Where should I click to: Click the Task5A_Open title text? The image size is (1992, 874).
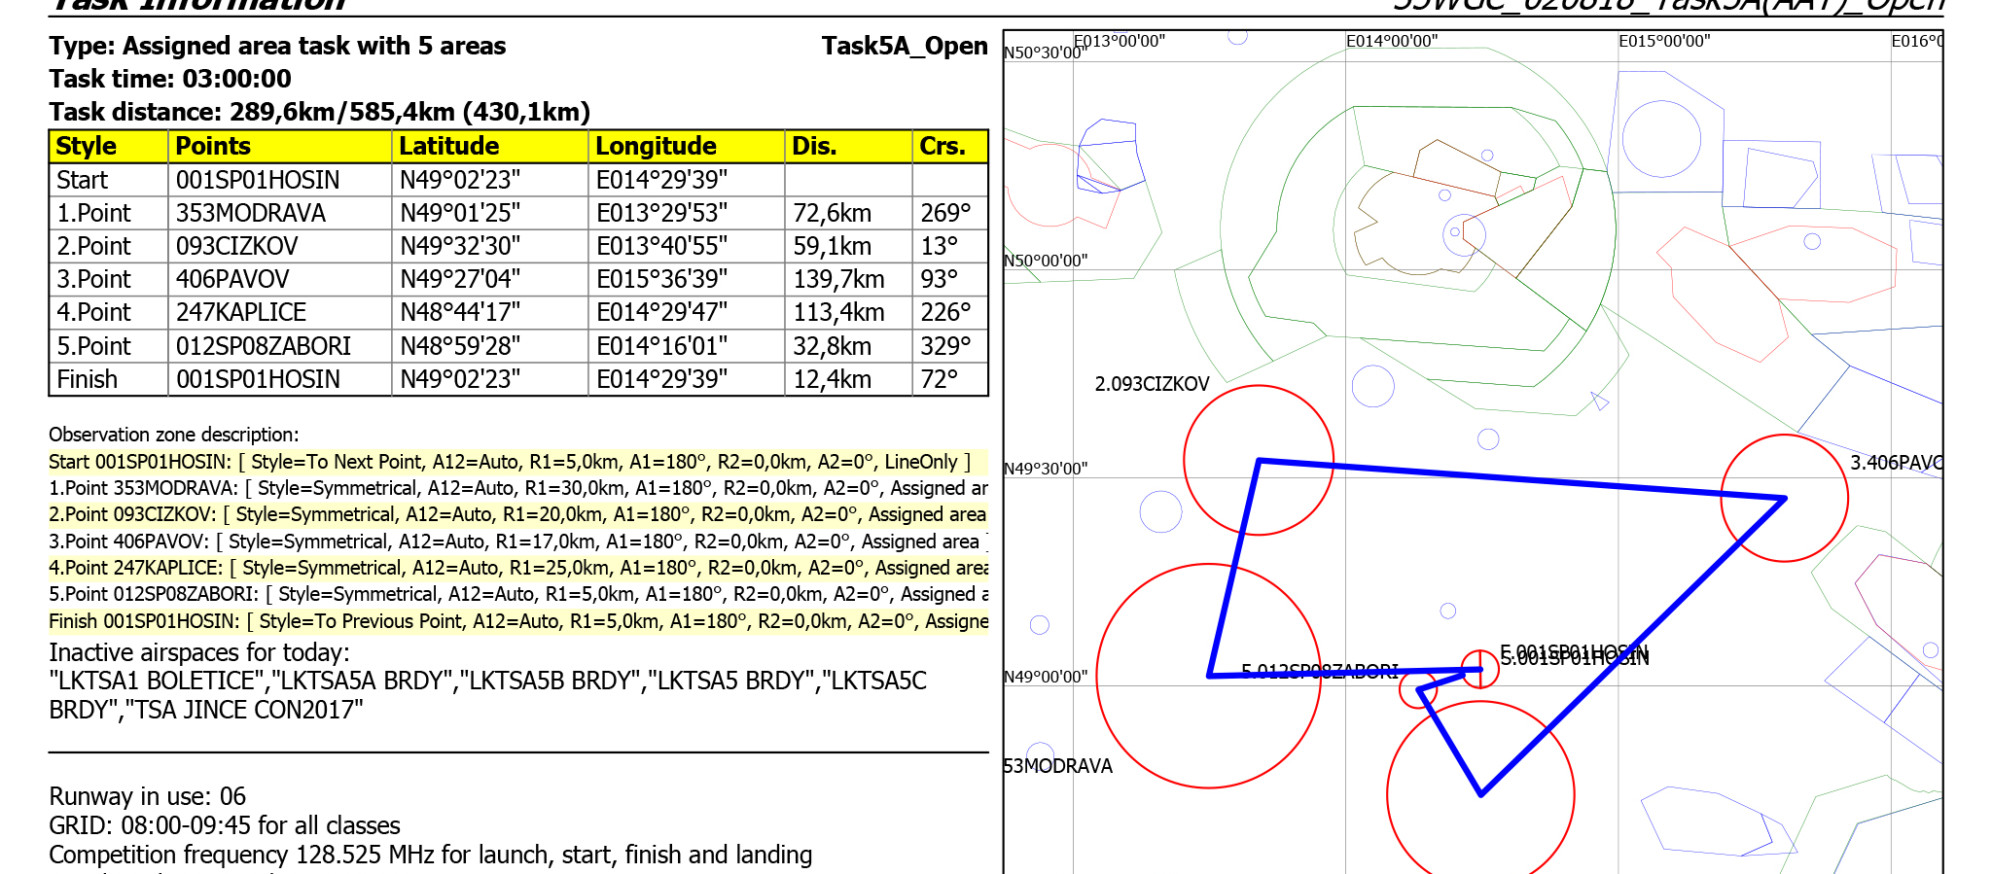tap(904, 46)
